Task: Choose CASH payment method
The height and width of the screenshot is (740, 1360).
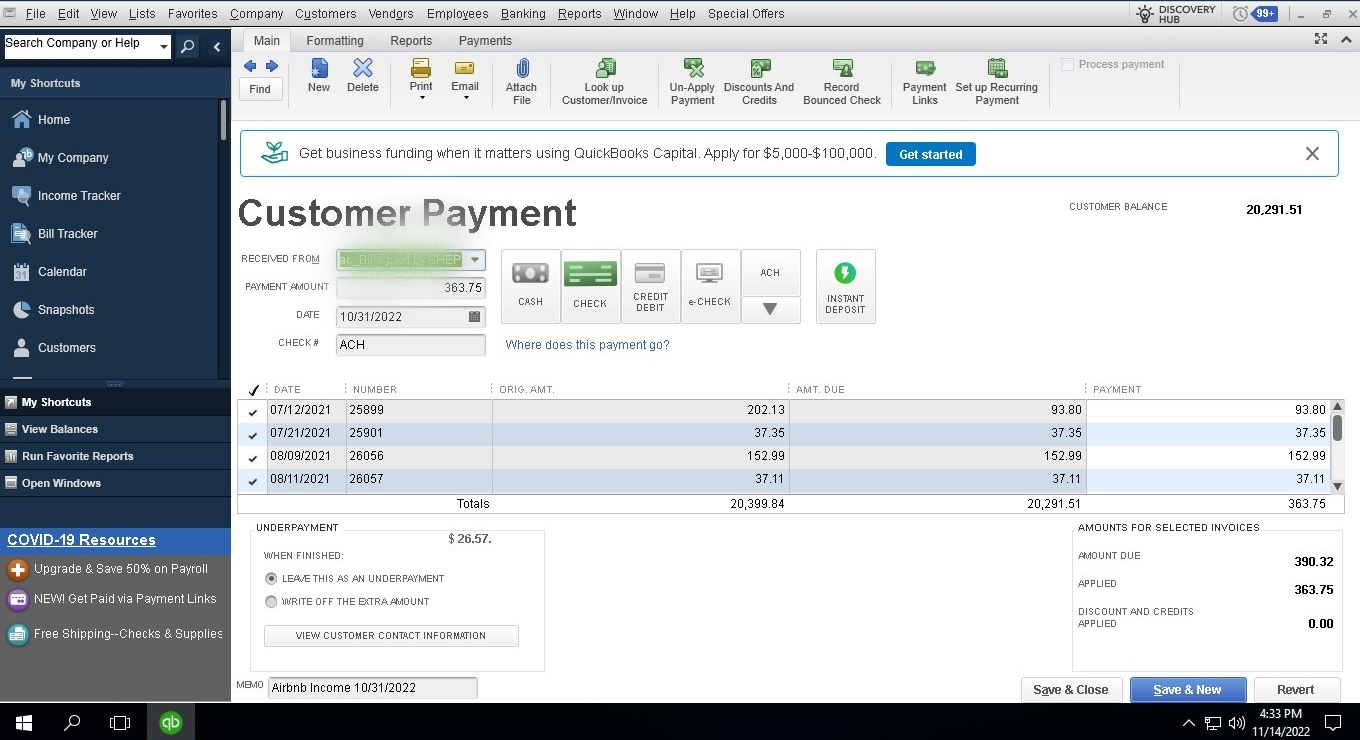Action: [x=531, y=286]
